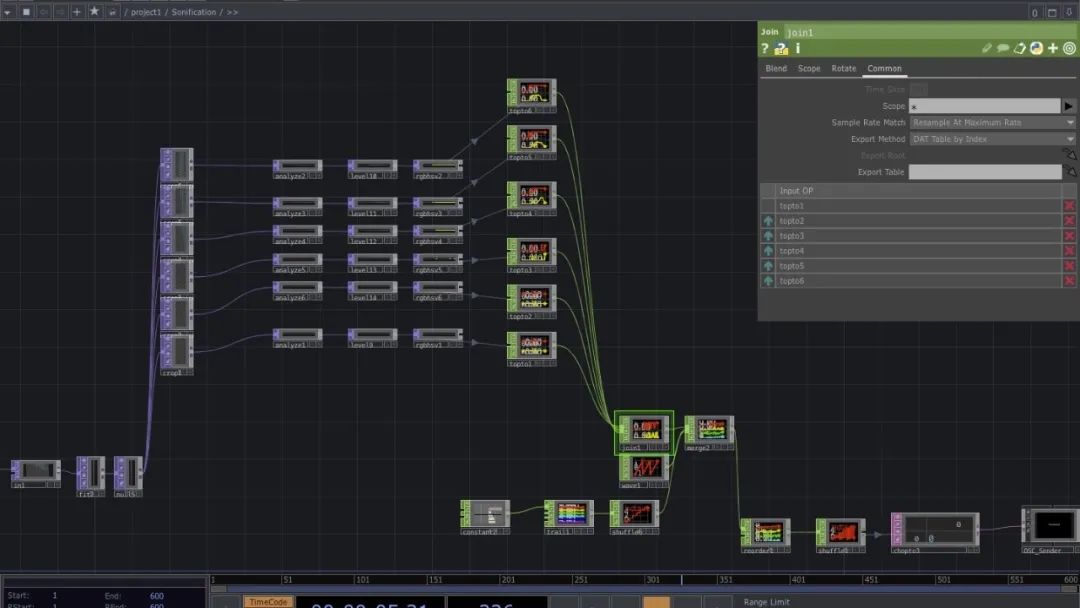Move topto2 up with its arrow

coord(768,221)
